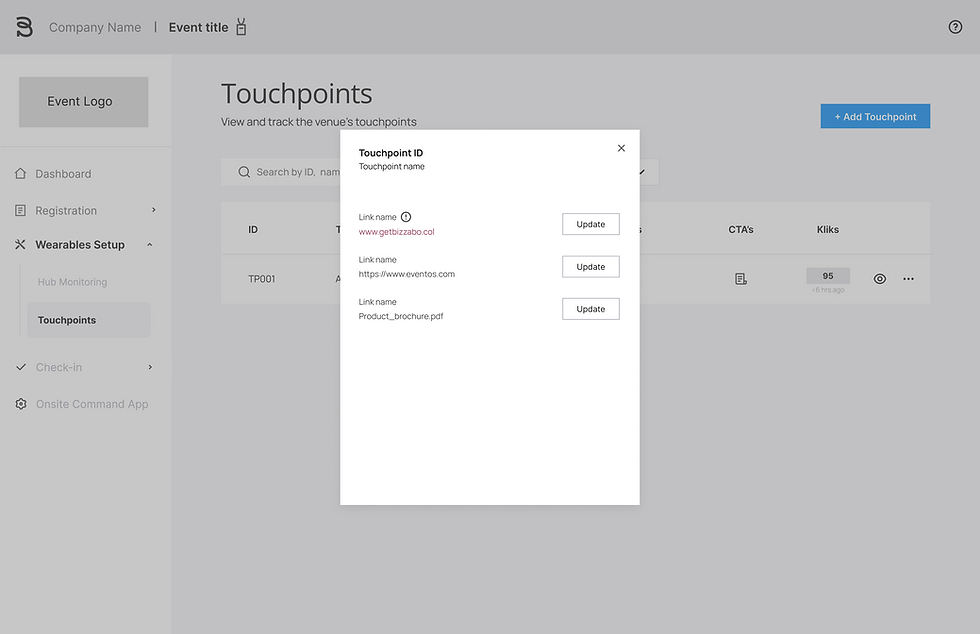
Task: Click the <6 hrs ago timestamp
Action: click(828, 290)
